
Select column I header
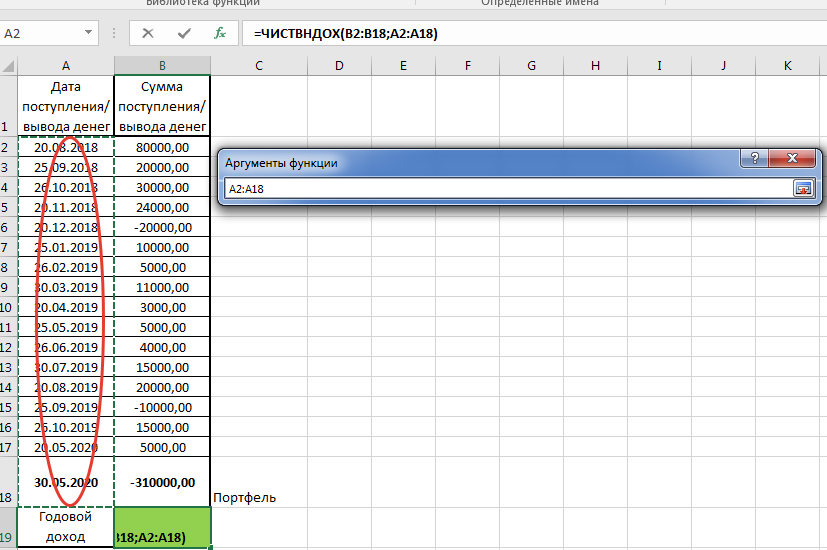[x=659, y=66]
